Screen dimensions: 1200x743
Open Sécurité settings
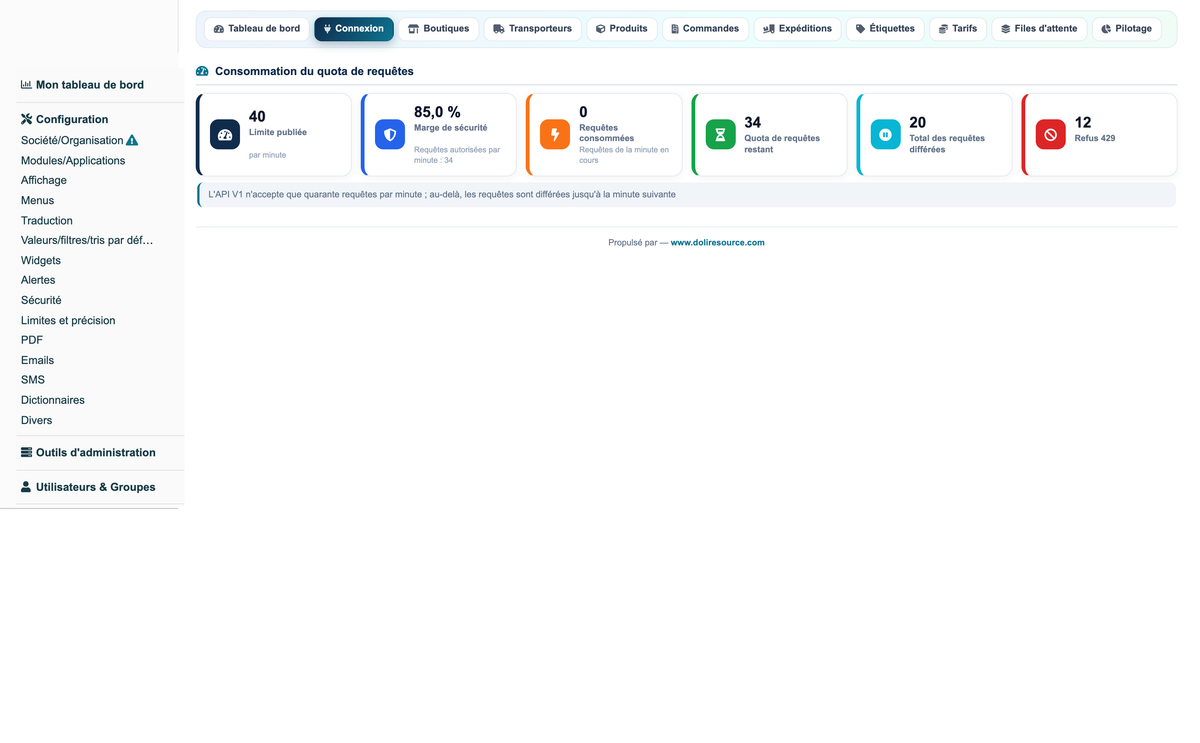click(x=41, y=300)
